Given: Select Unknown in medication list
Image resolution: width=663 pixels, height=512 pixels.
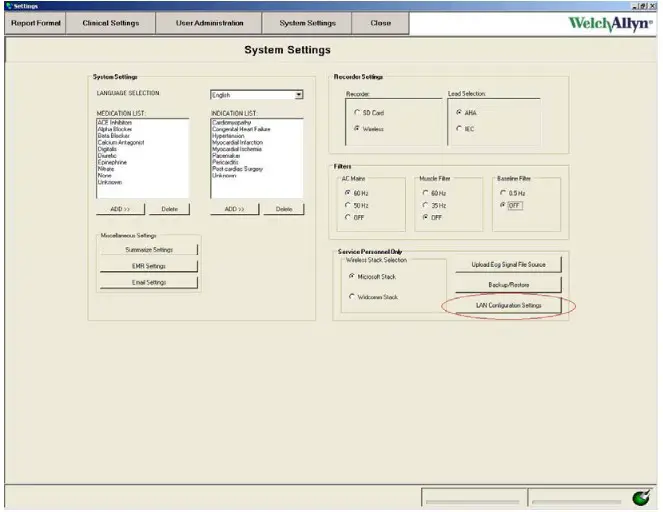Looking at the screenshot, I should (x=110, y=182).
